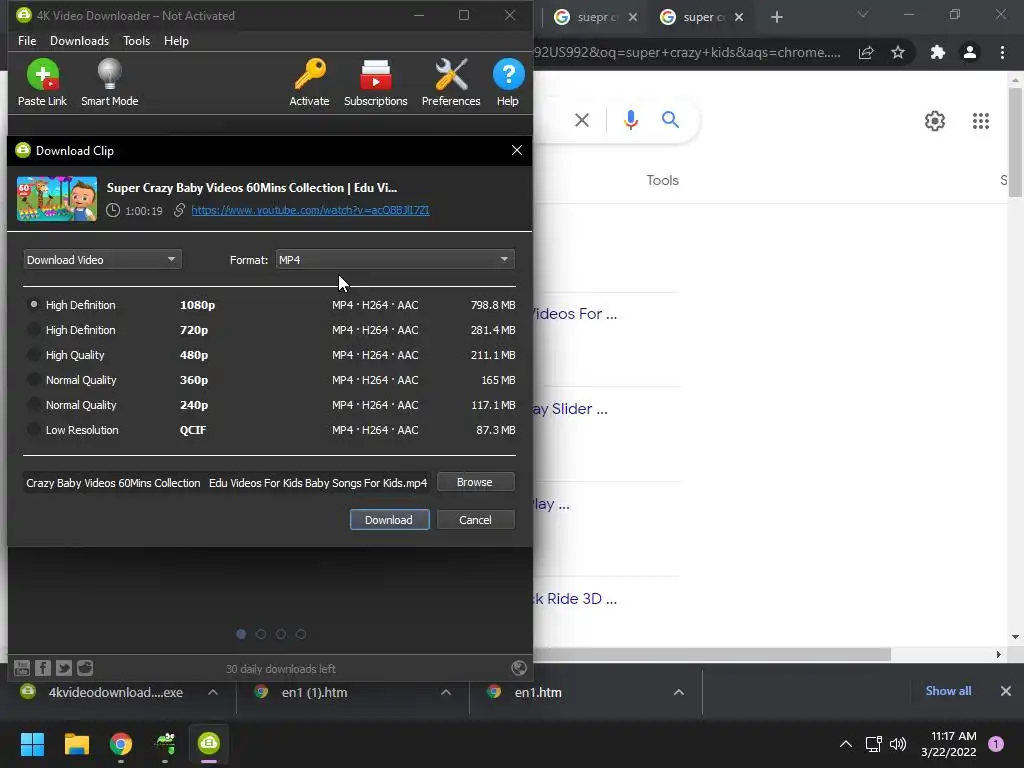Click the video thumbnail in Download Clip

tap(57, 199)
